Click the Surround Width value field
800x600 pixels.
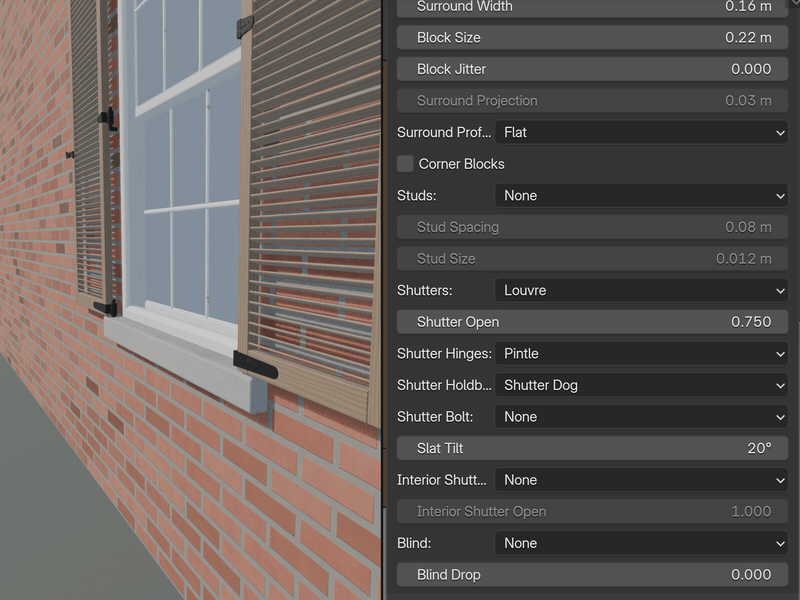592,8
